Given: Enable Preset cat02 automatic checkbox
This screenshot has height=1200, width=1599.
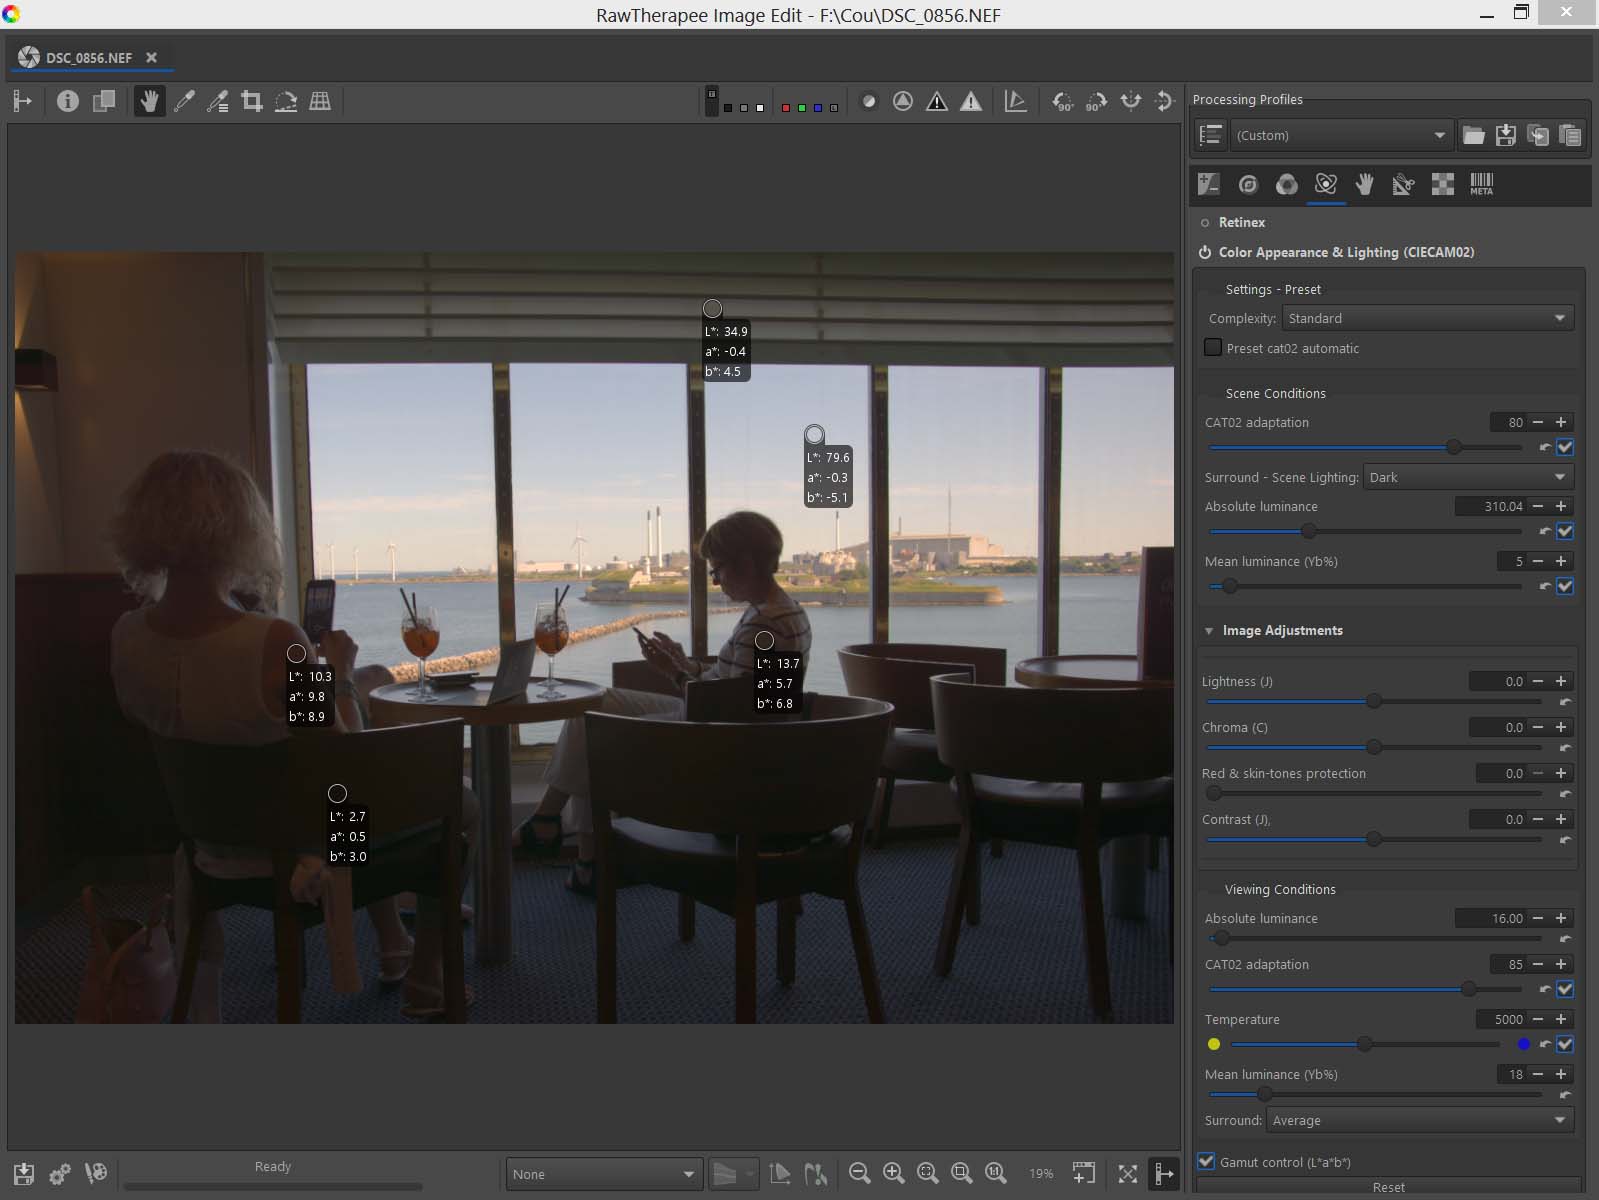Looking at the screenshot, I should 1213,348.
